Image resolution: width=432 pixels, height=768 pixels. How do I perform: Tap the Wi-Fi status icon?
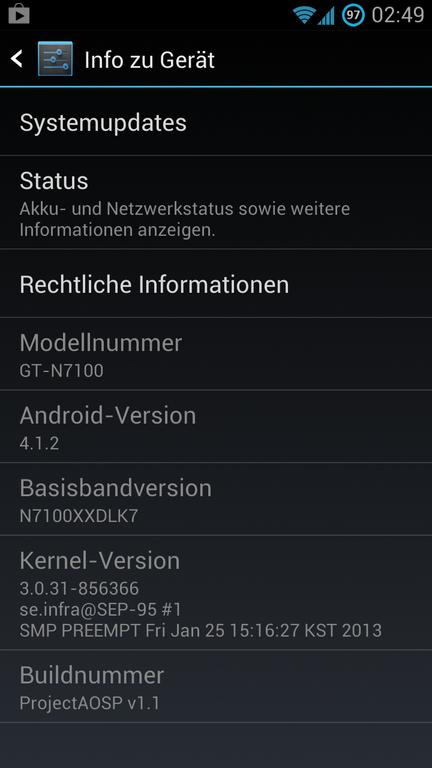pos(304,15)
